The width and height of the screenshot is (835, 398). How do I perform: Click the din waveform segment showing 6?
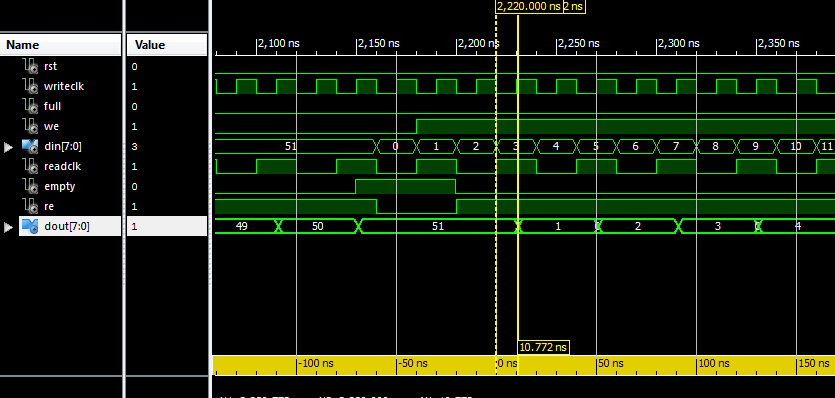tap(636, 147)
